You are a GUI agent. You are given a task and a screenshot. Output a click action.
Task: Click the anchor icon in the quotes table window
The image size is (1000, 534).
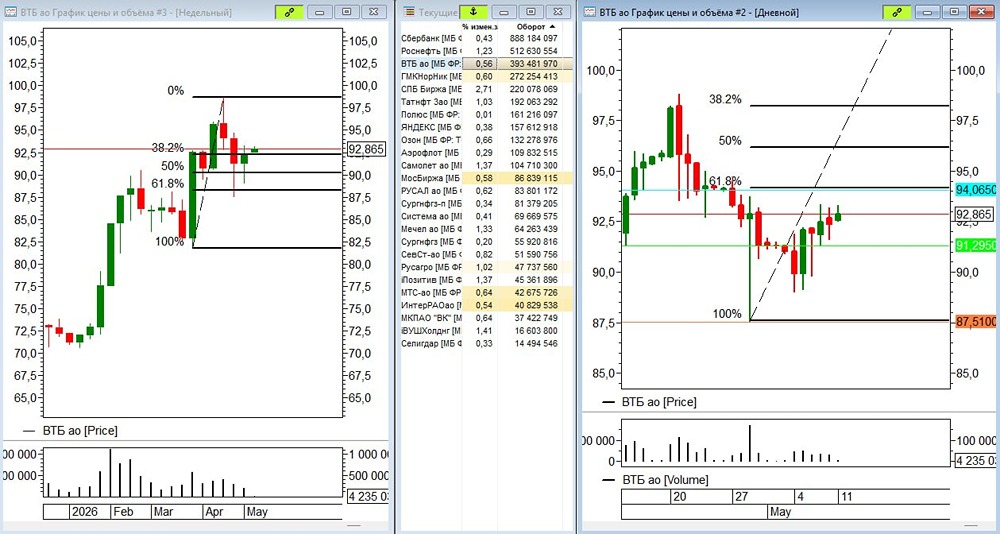click(x=473, y=12)
